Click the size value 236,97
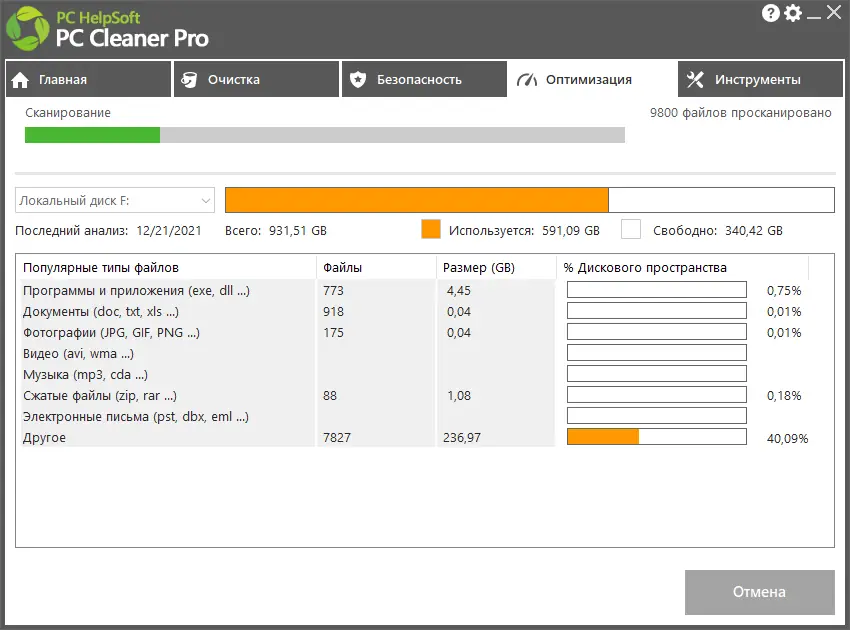 pos(462,438)
